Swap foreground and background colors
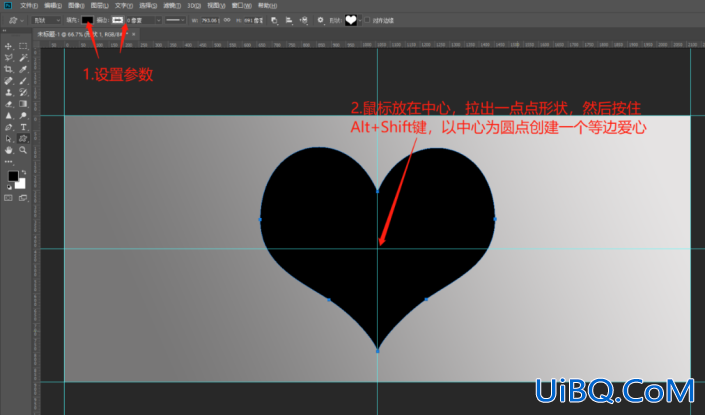This screenshot has height=415, width=705. 23,172
